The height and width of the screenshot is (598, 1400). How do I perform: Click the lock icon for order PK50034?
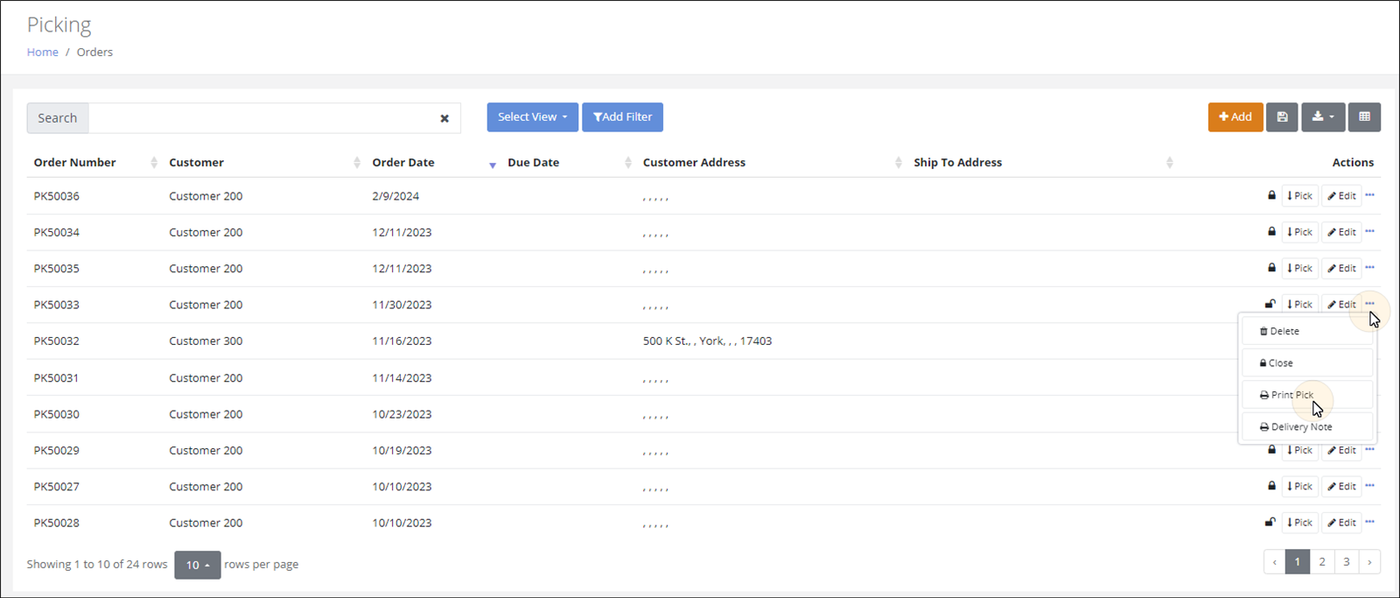pyautogui.click(x=1272, y=232)
